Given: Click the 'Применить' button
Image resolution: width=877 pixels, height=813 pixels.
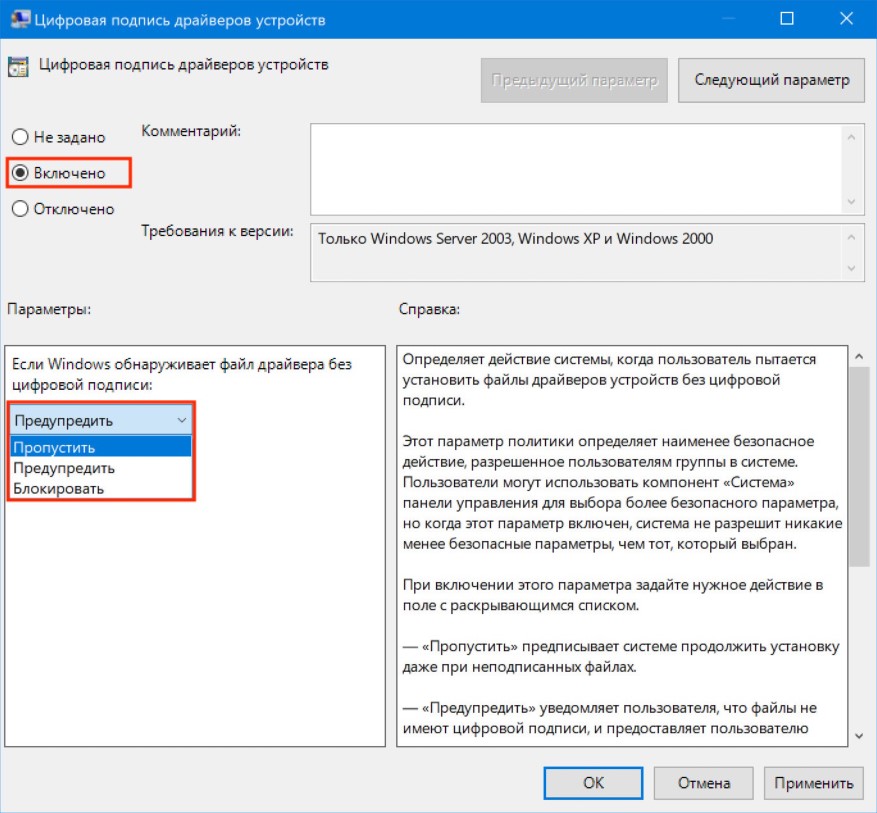Looking at the screenshot, I should pos(814,782).
